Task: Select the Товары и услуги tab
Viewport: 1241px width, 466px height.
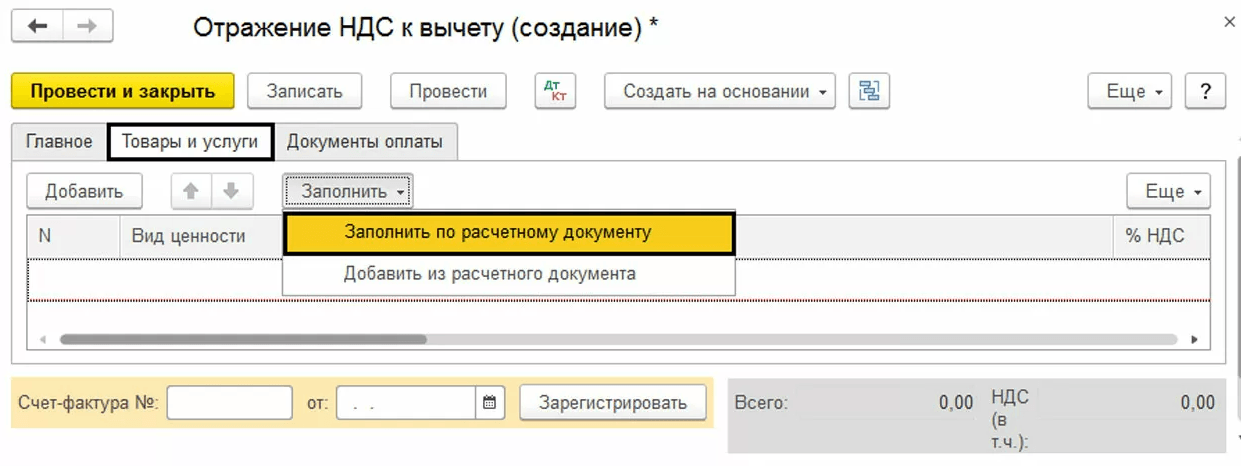Action: (x=190, y=142)
